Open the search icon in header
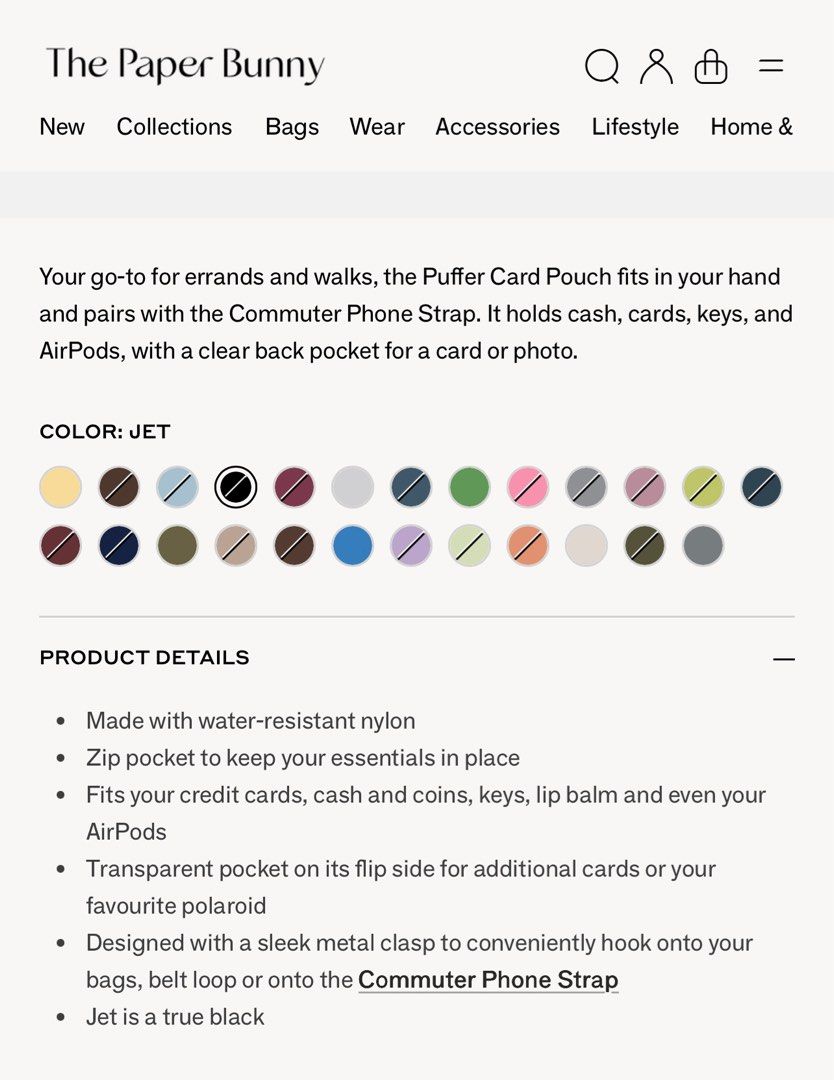Screen dimensions: 834x1080 coord(602,67)
